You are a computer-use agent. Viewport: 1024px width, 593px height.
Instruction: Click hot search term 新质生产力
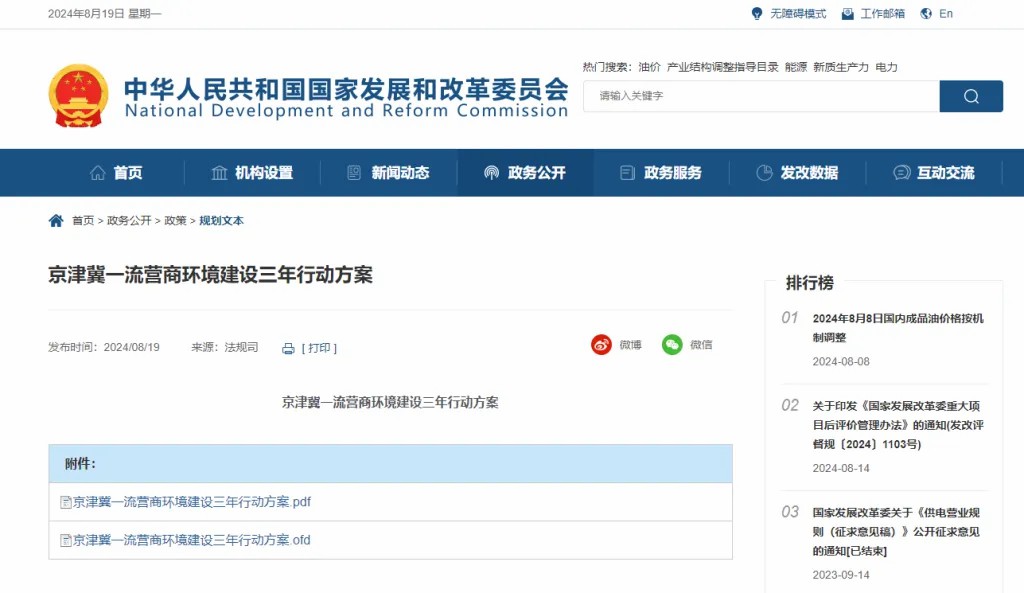pos(840,67)
